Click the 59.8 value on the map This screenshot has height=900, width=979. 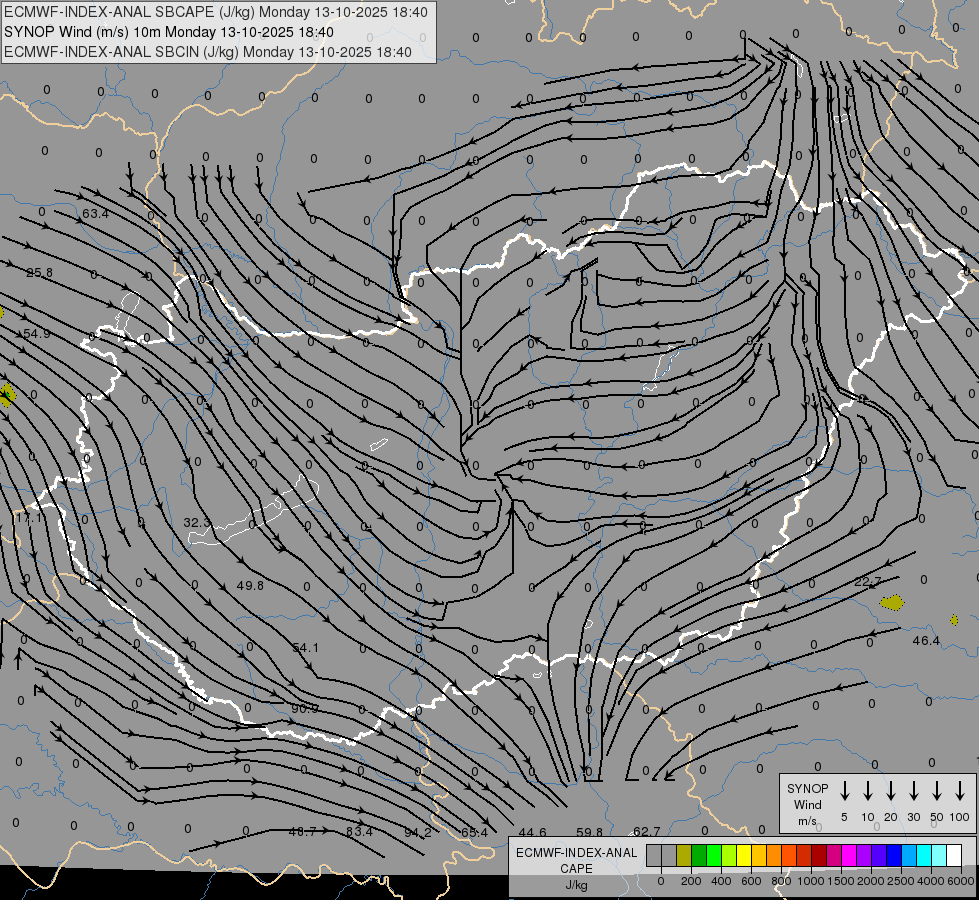point(589,833)
